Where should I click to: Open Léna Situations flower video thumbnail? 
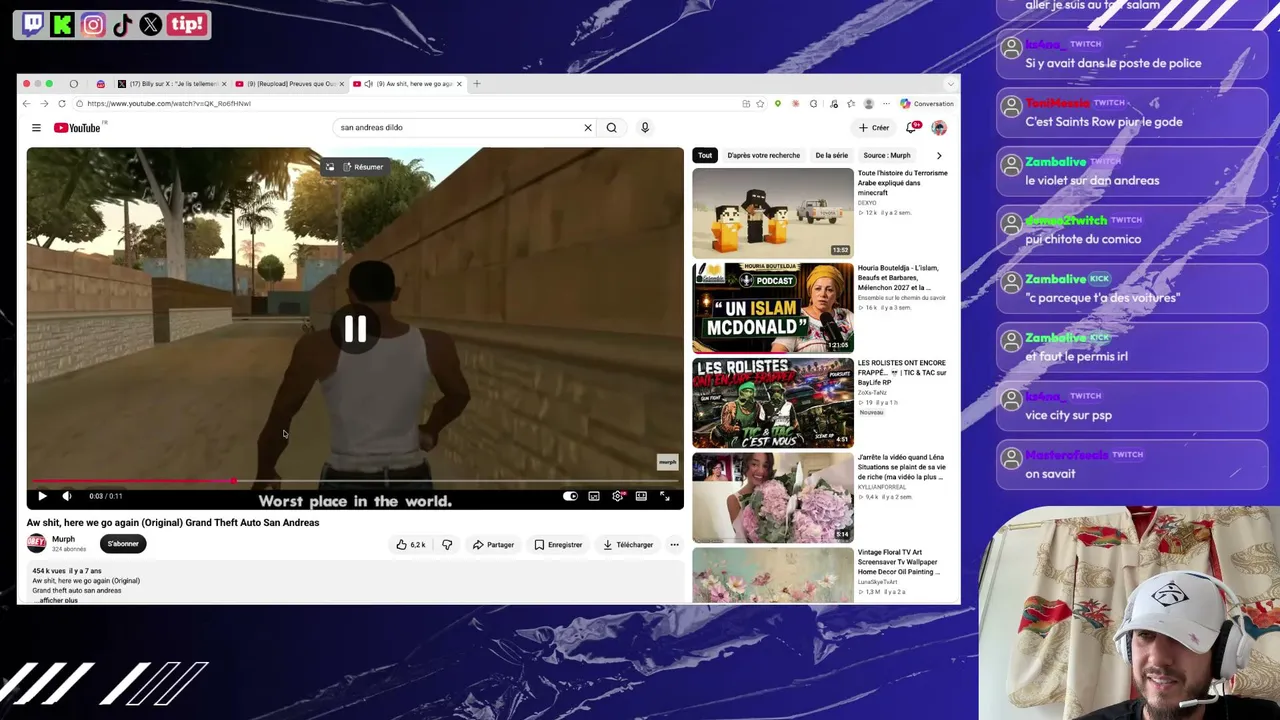click(x=773, y=498)
